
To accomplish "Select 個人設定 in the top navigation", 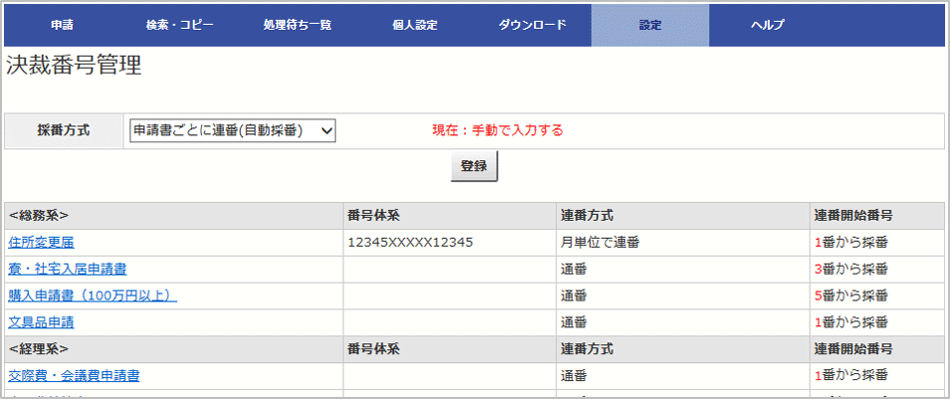I will (415, 25).
